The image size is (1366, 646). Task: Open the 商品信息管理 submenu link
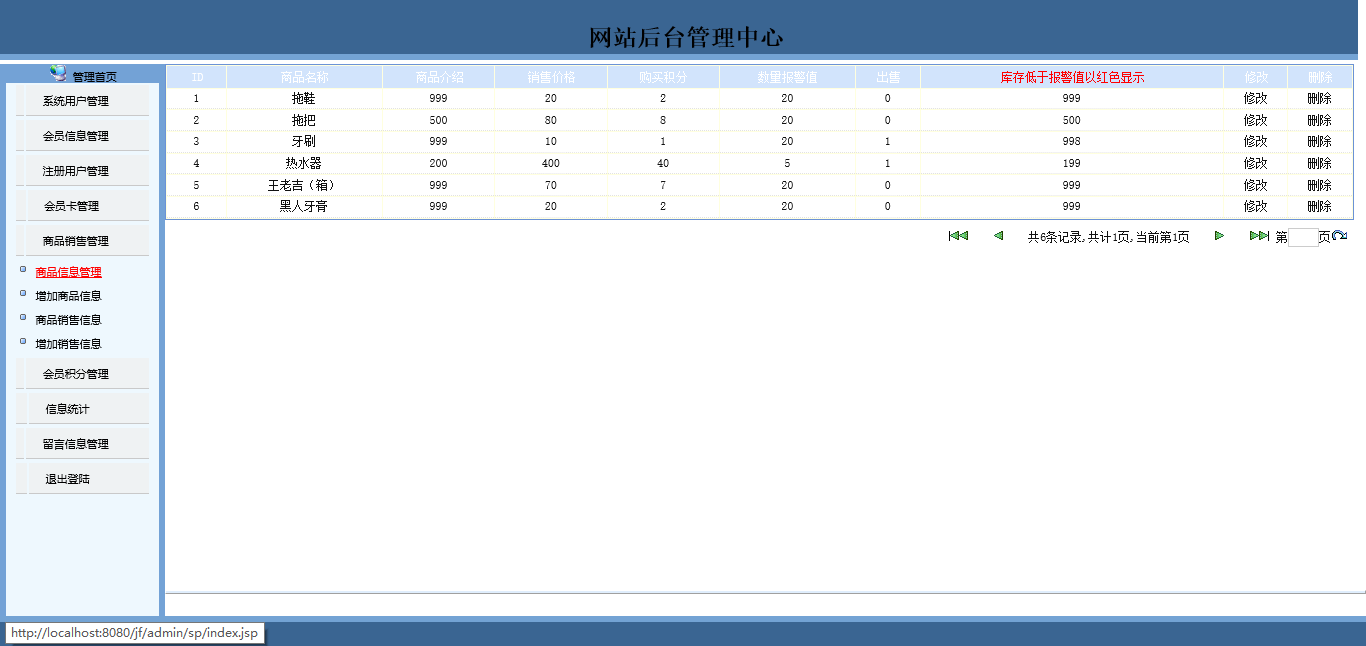pos(68,272)
